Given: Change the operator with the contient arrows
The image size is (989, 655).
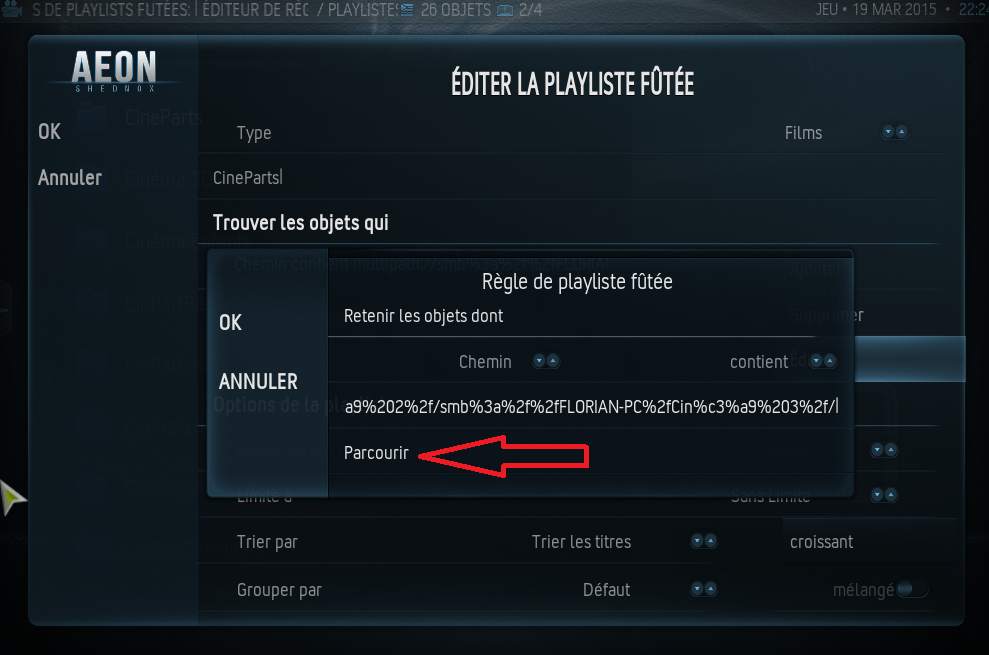Looking at the screenshot, I should coord(822,361).
